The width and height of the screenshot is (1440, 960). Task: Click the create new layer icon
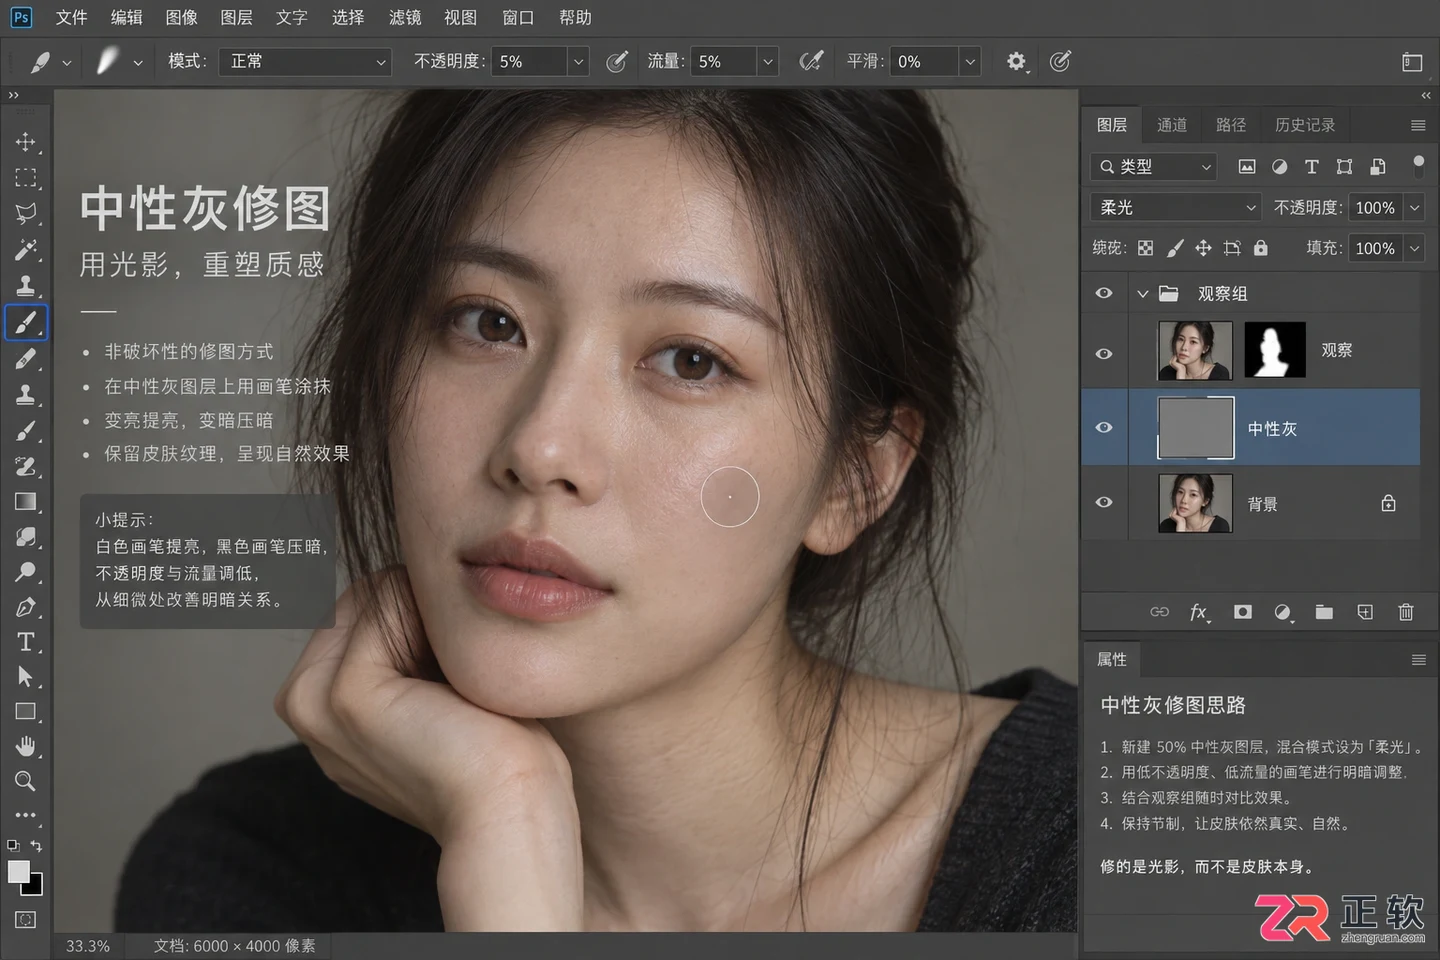[x=1365, y=612]
